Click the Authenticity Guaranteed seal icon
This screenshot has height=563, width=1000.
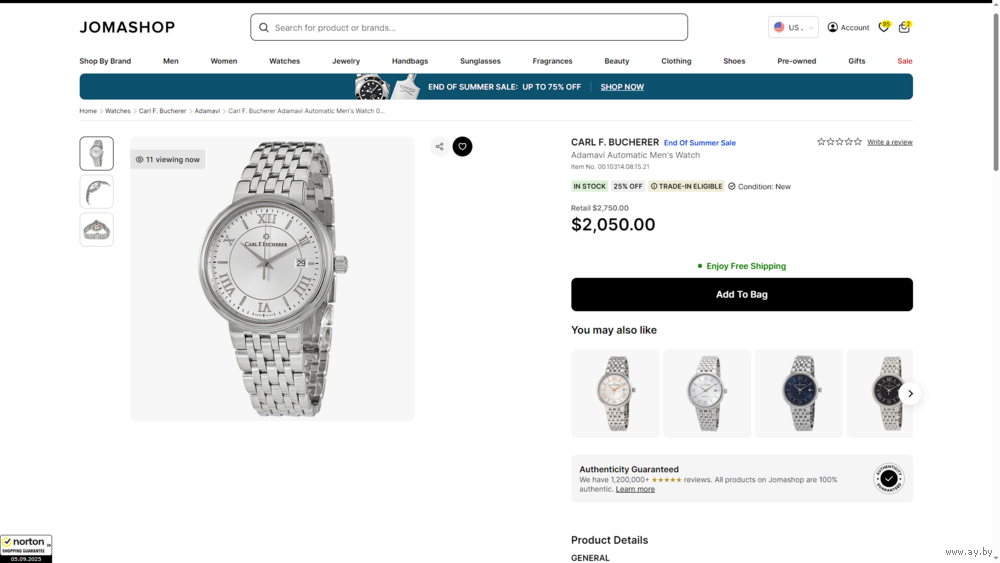(888, 479)
